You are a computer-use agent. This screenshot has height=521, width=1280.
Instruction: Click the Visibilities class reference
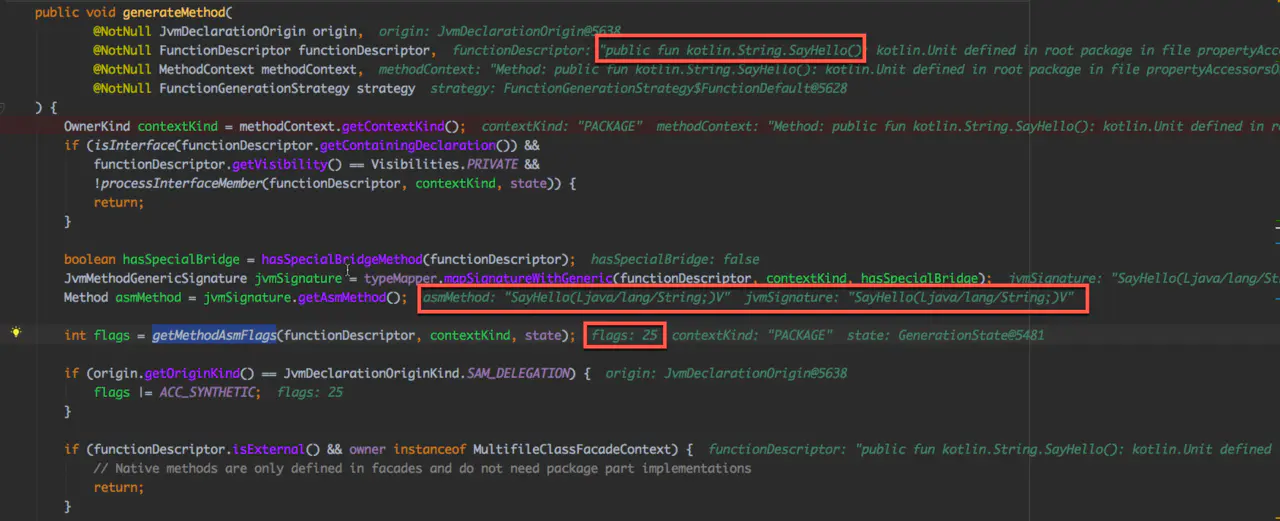coord(415,164)
